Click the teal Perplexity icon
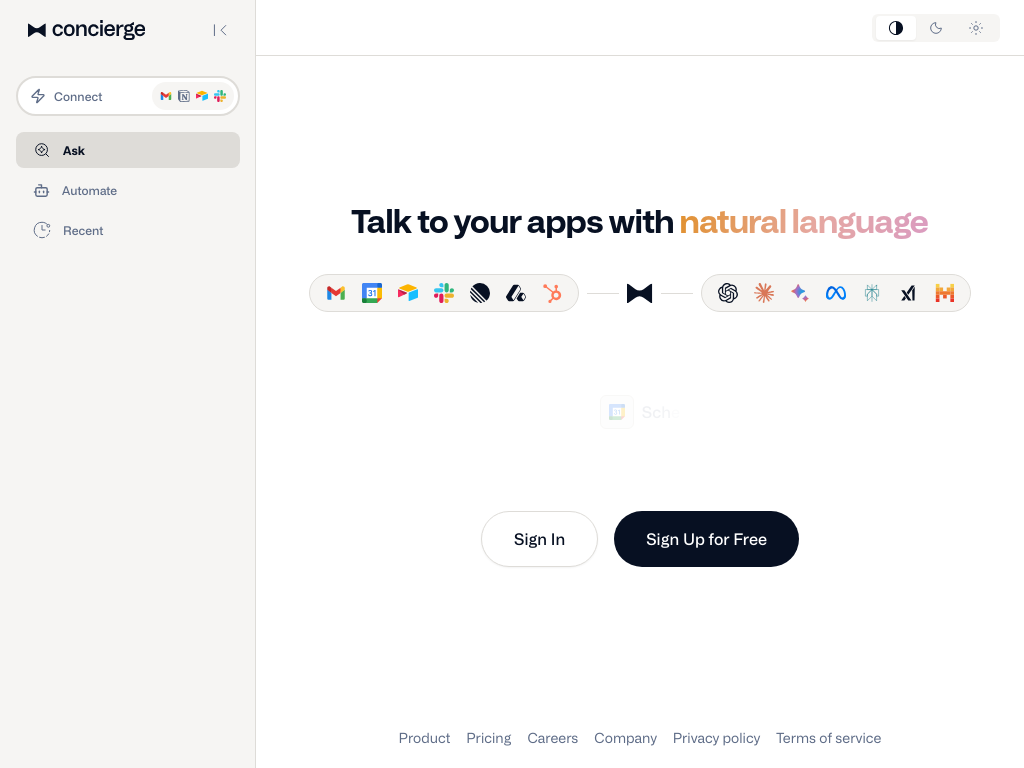 872,293
